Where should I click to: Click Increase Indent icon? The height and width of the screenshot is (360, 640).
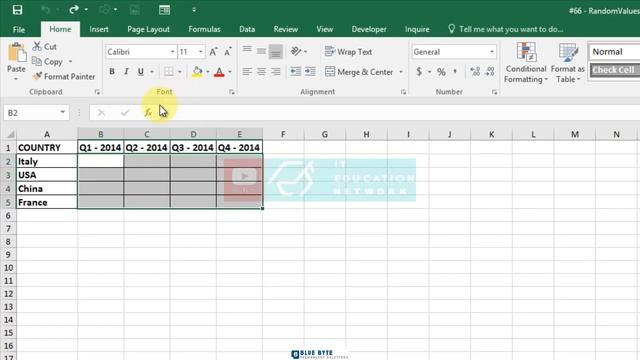click(310, 72)
